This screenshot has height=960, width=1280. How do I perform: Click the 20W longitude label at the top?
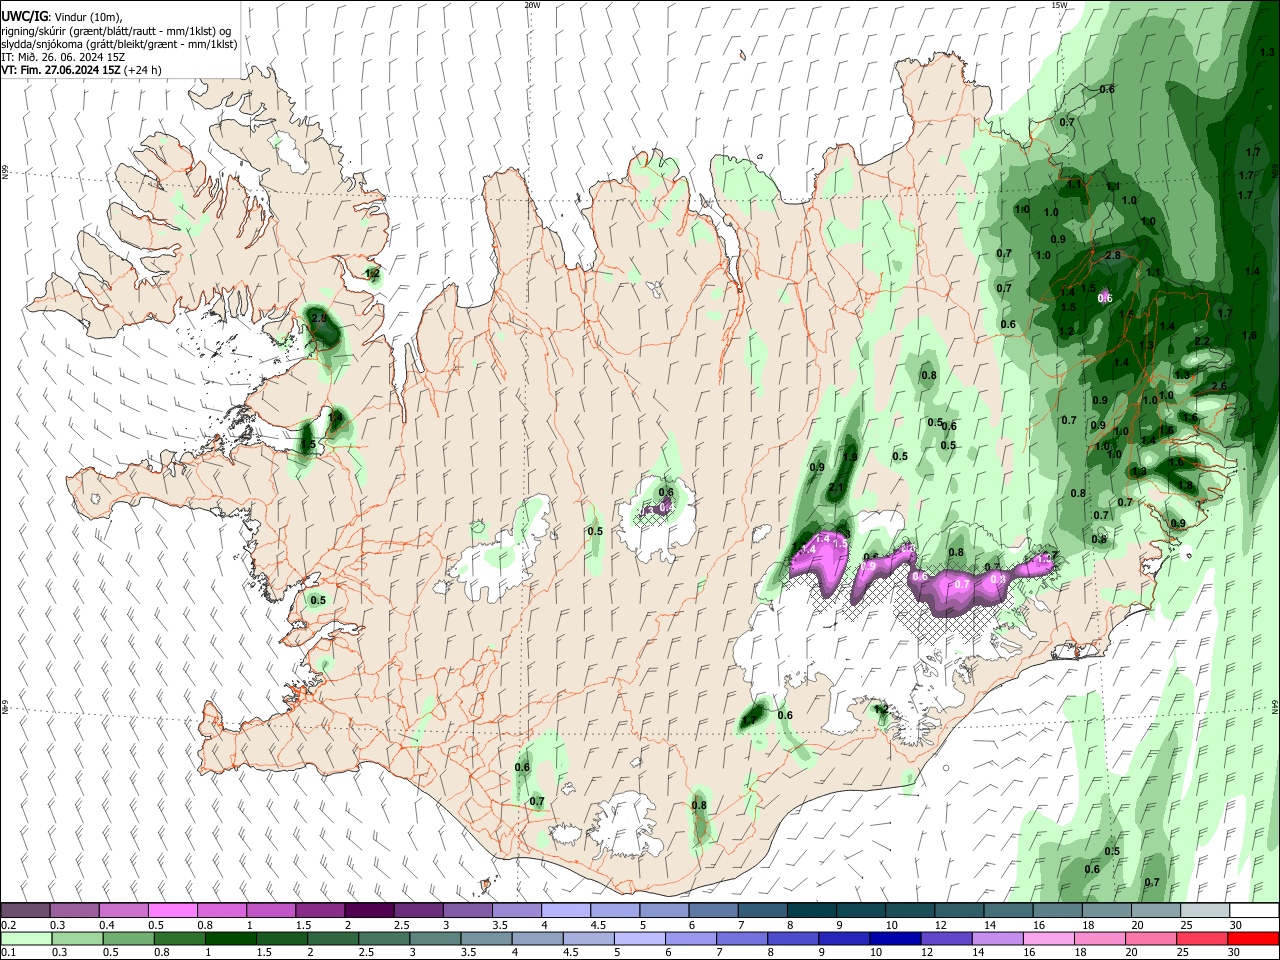click(532, 5)
